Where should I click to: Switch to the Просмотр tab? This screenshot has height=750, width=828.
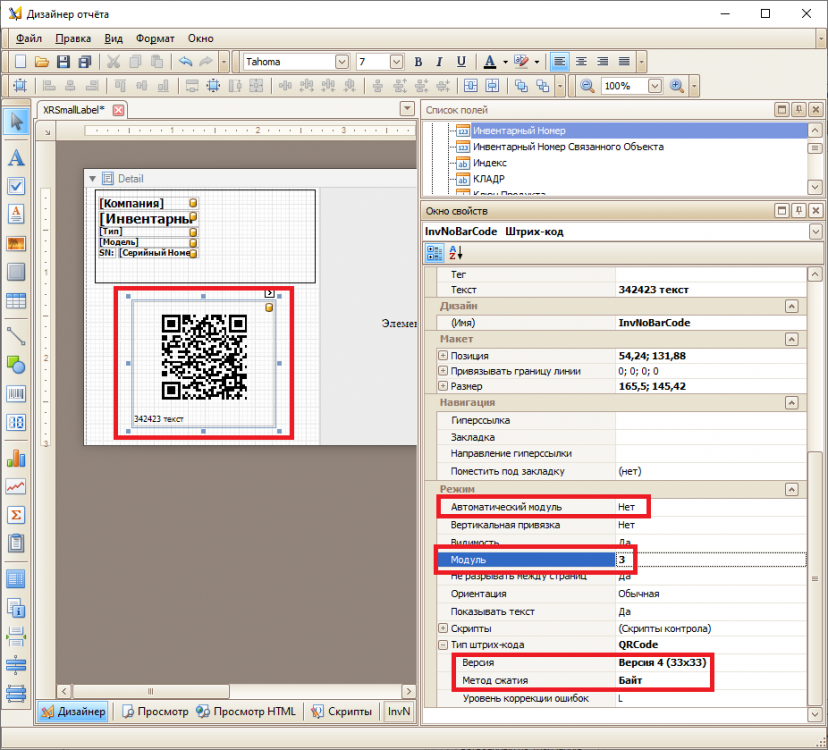point(155,711)
